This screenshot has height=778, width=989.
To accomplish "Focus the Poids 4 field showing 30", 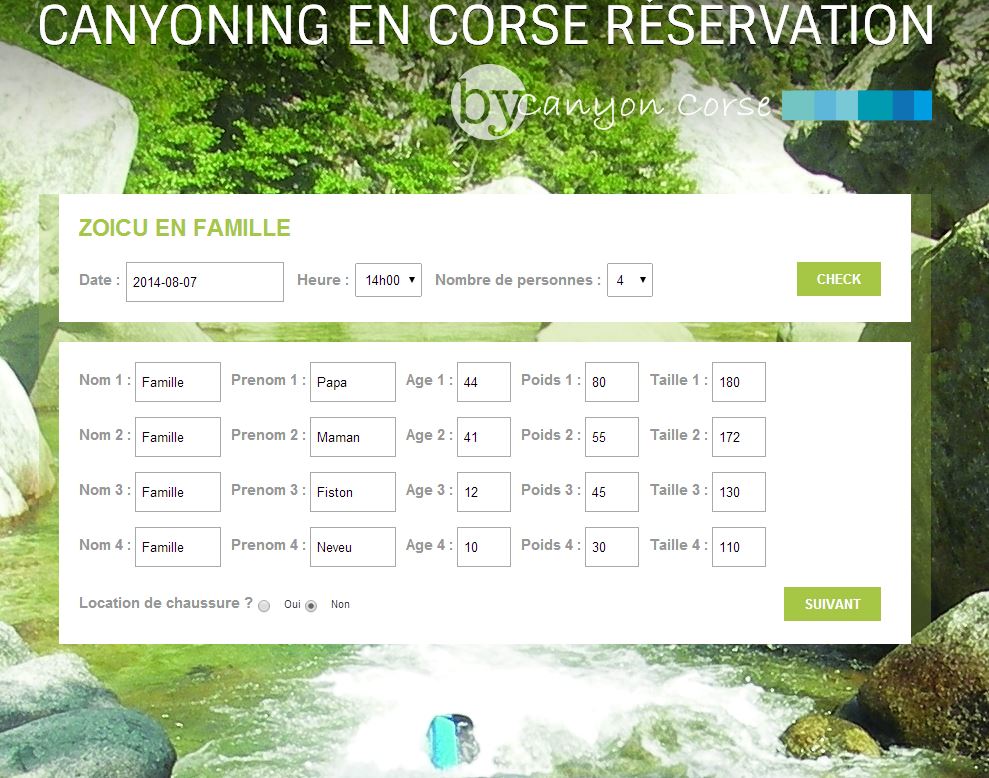I will (611, 547).
